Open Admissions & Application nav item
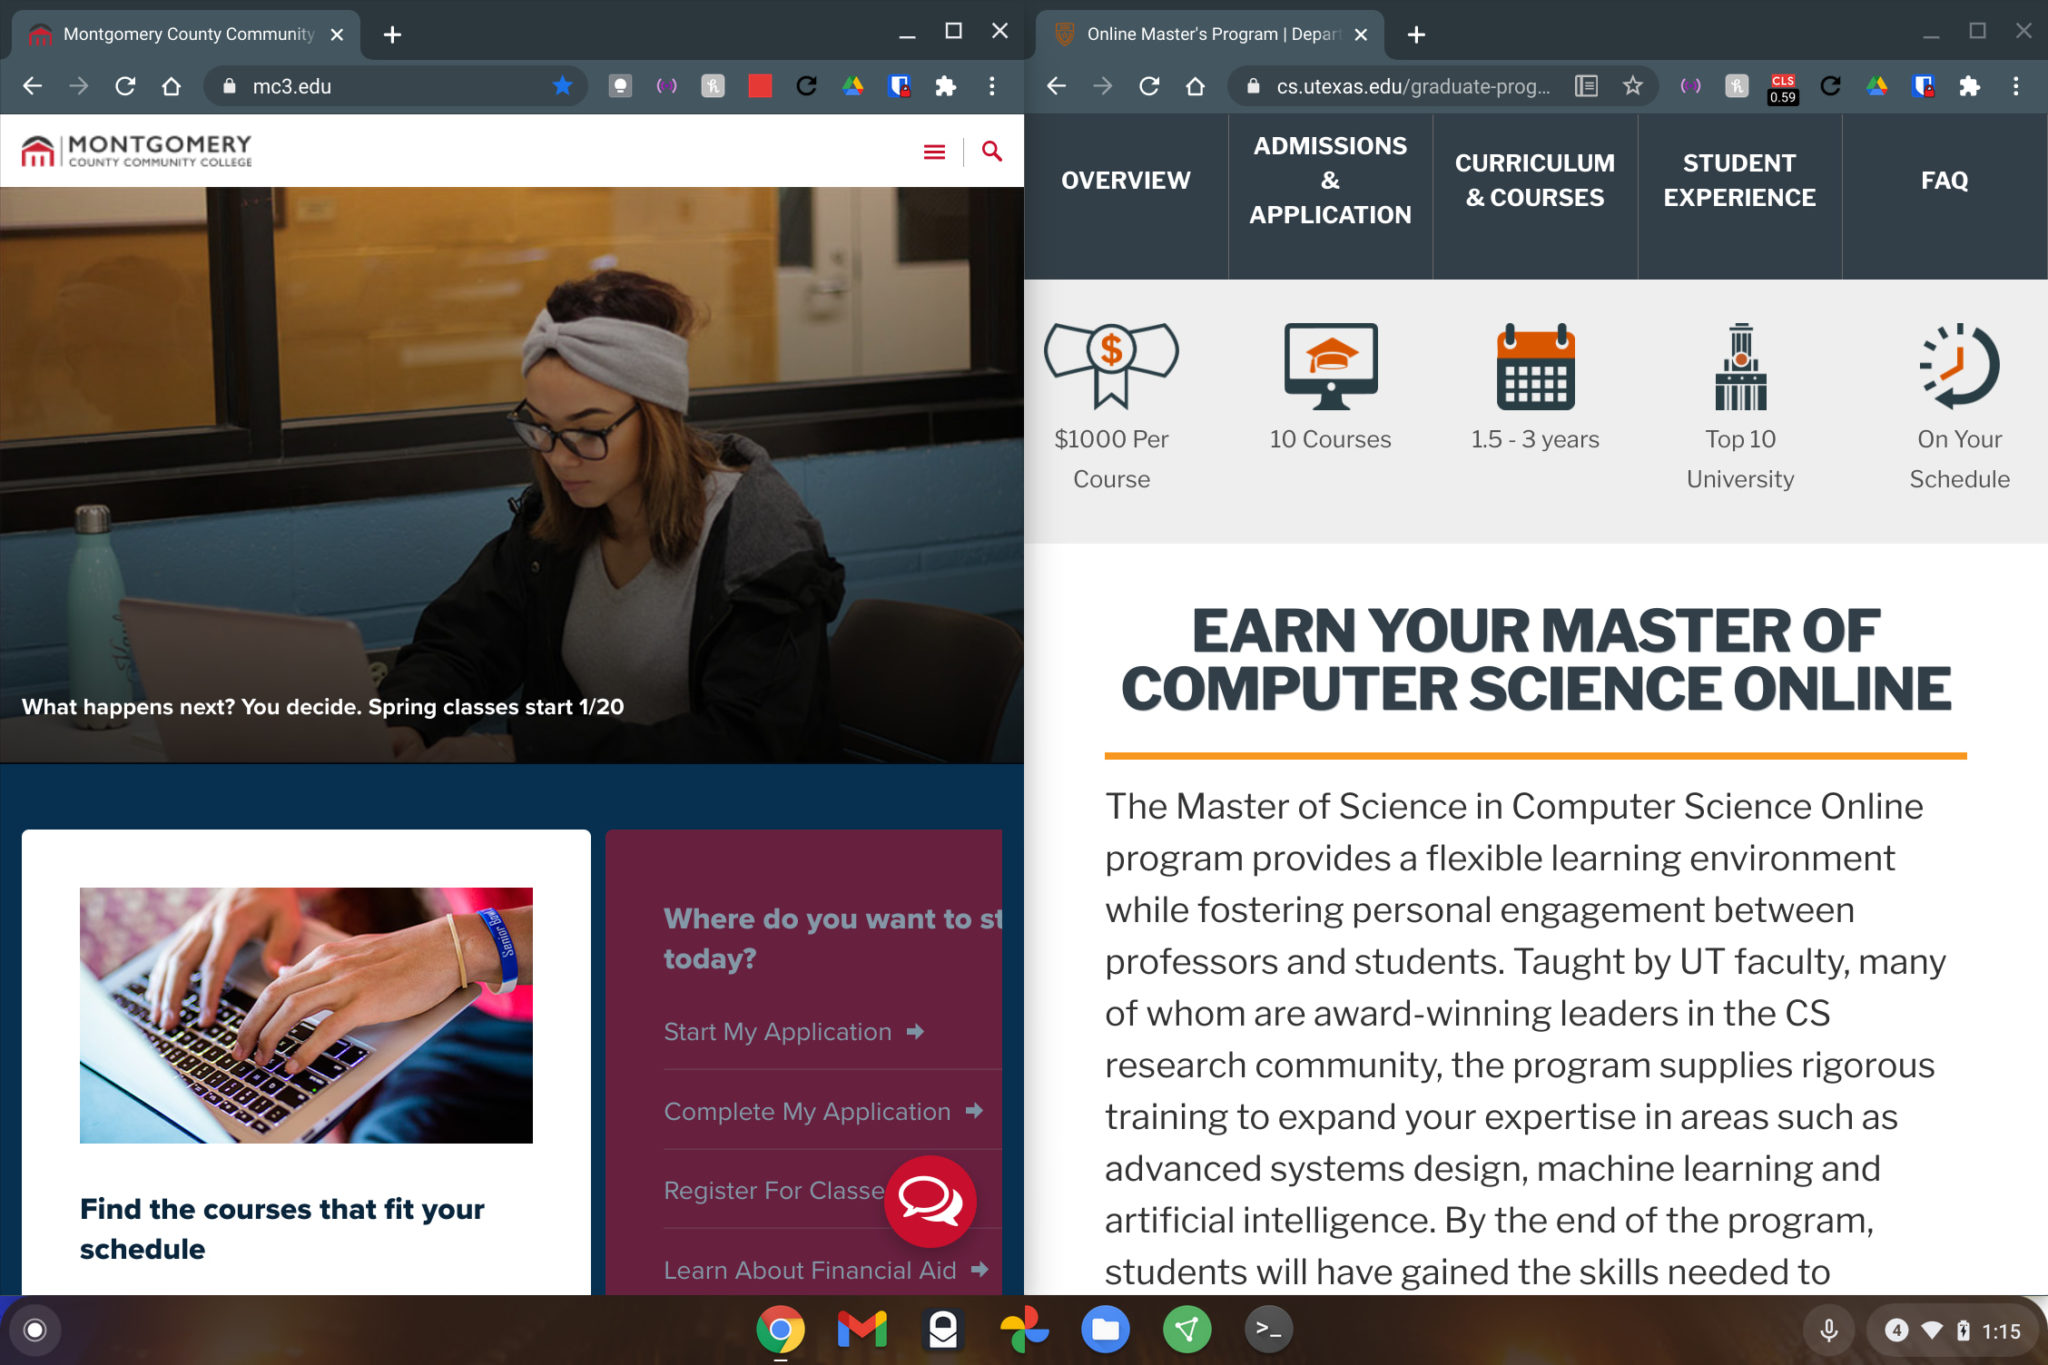Viewport: 2048px width, 1365px height. click(x=1330, y=180)
